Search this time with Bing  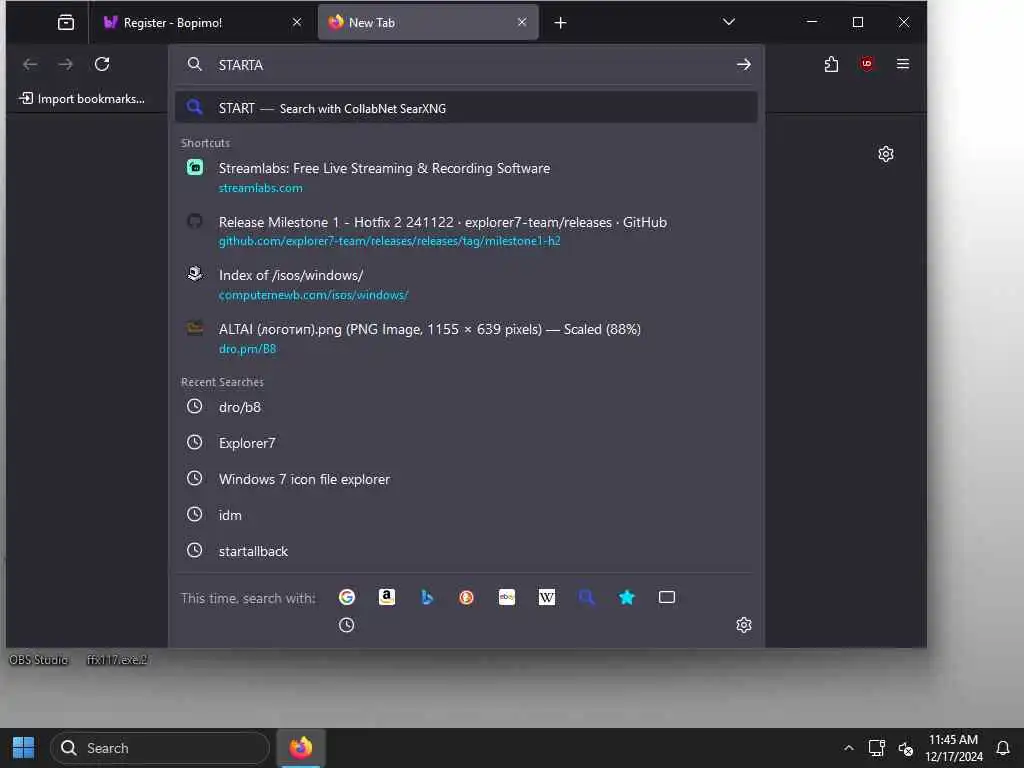pos(426,597)
